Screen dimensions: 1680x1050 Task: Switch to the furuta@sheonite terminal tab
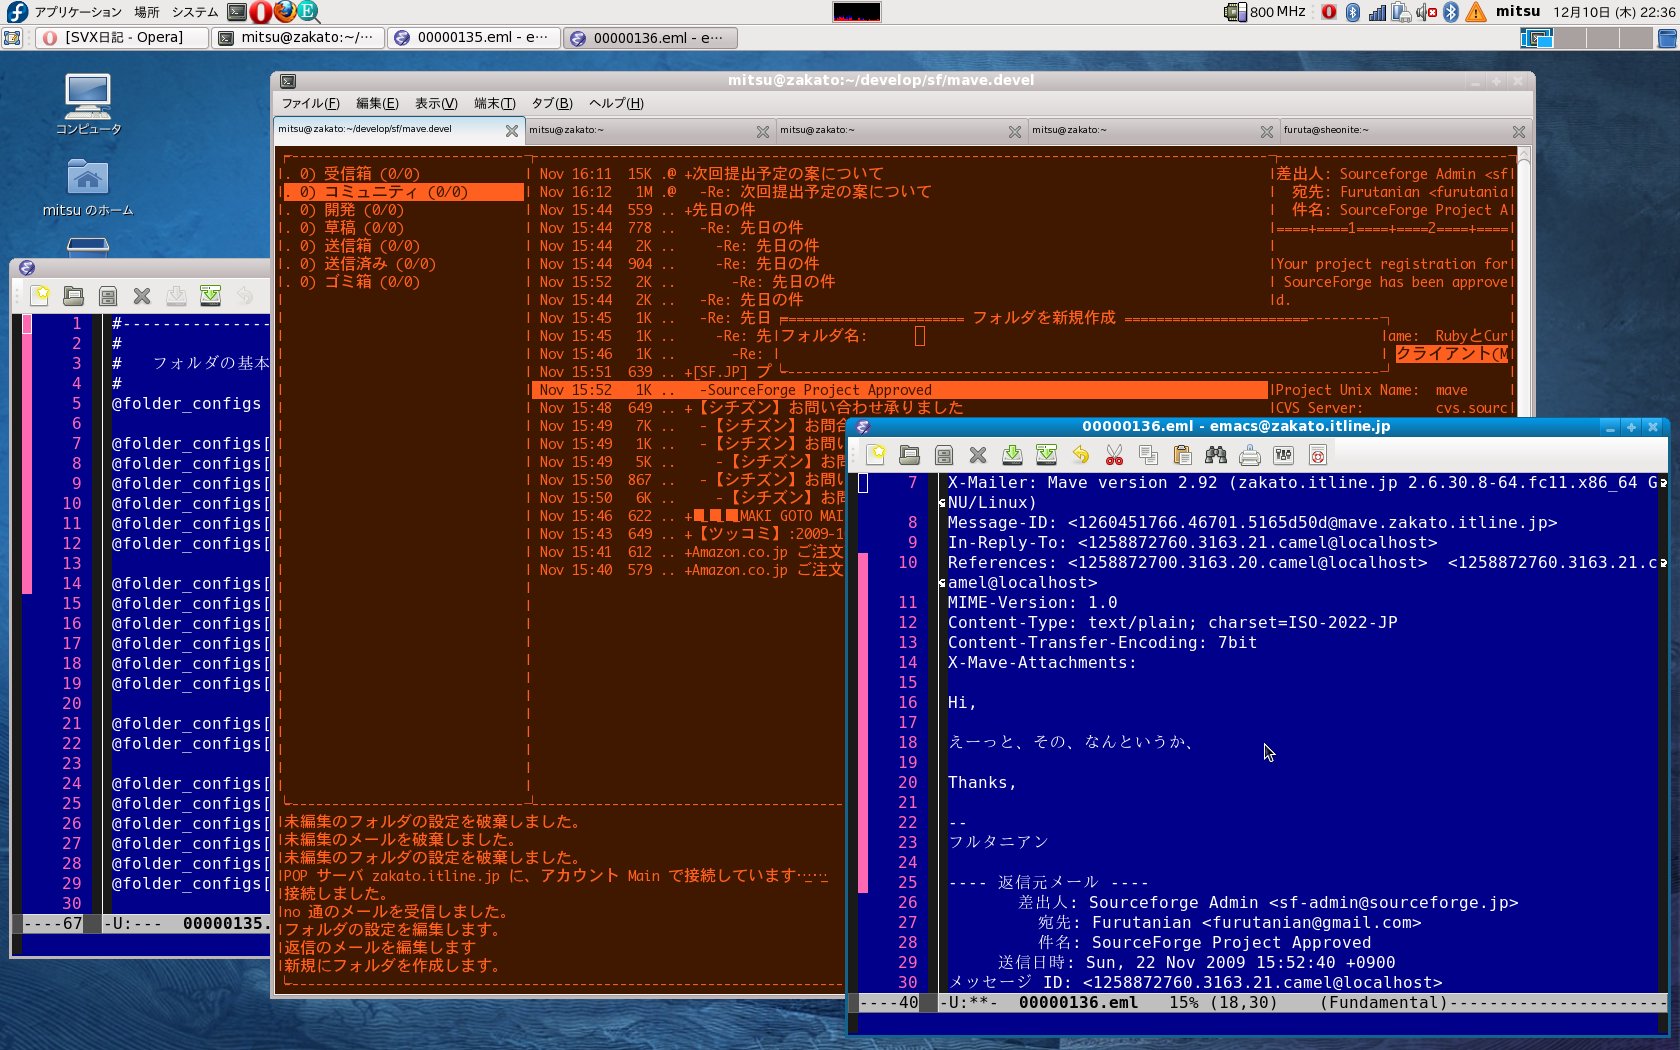(1395, 130)
